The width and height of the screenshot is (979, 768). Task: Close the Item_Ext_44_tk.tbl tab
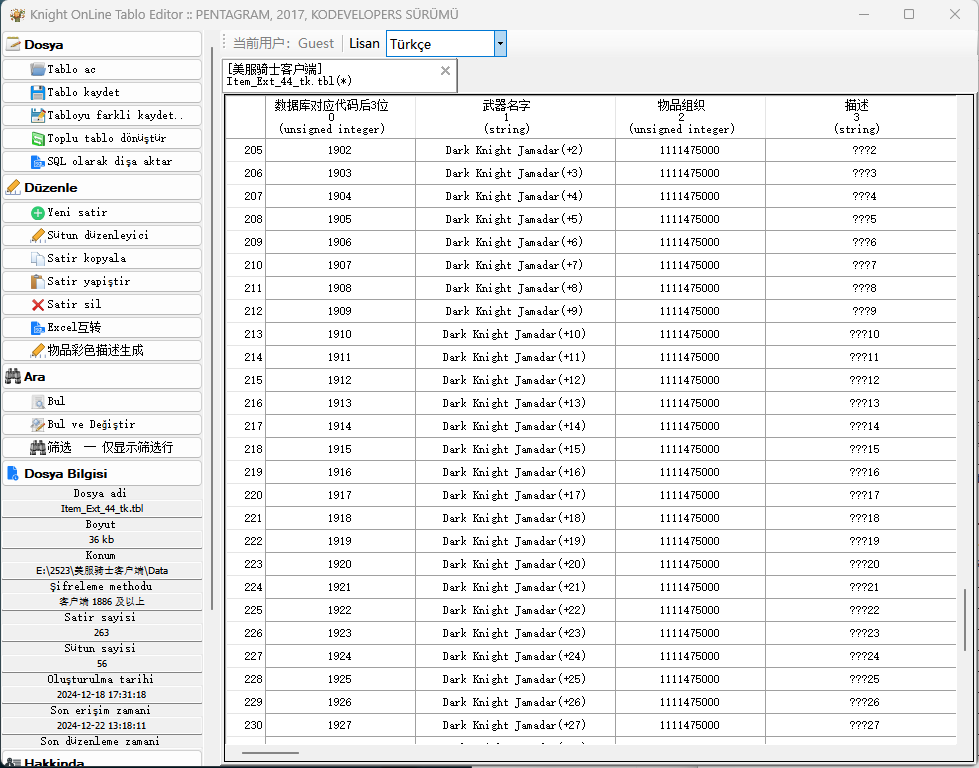[445, 71]
